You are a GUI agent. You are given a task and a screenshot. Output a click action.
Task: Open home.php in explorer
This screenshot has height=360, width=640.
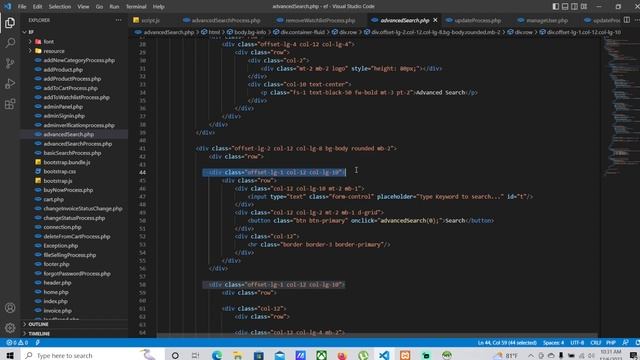[56, 292]
